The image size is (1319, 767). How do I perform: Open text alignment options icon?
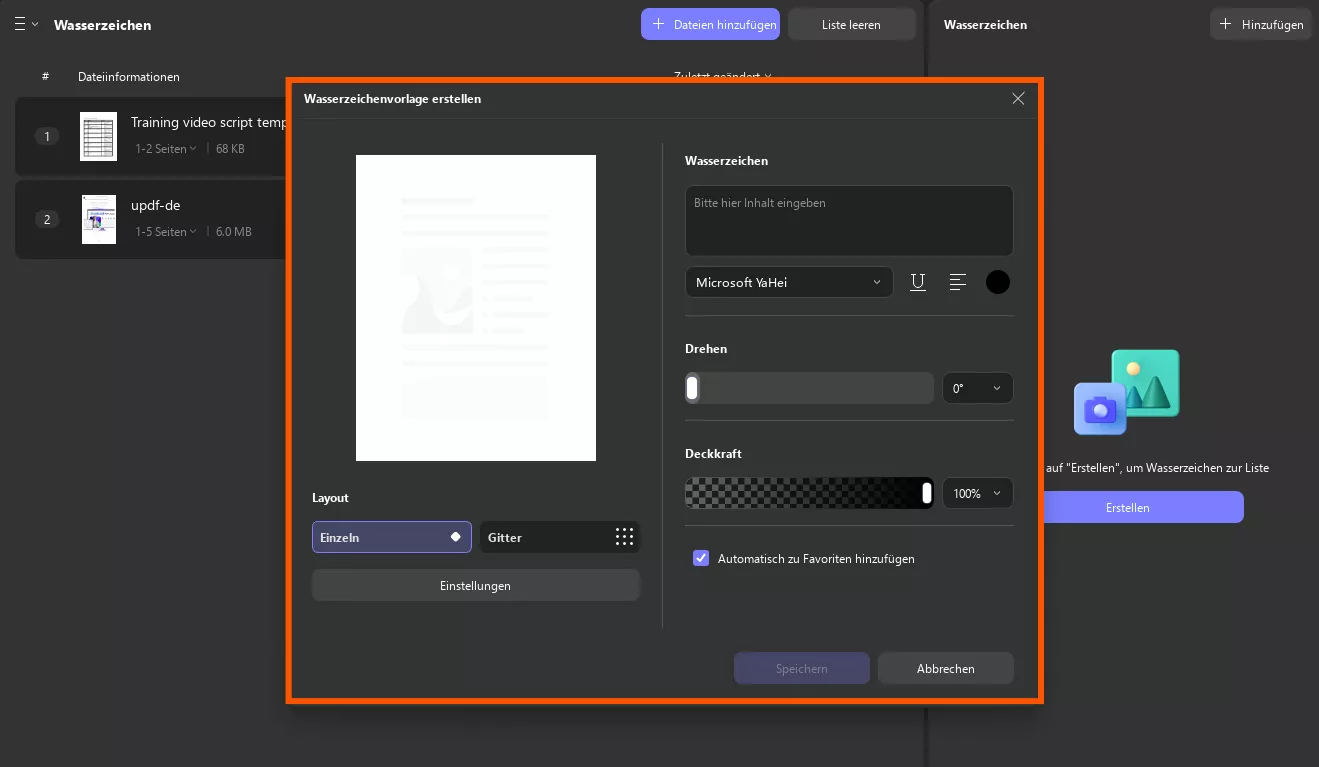coord(957,282)
